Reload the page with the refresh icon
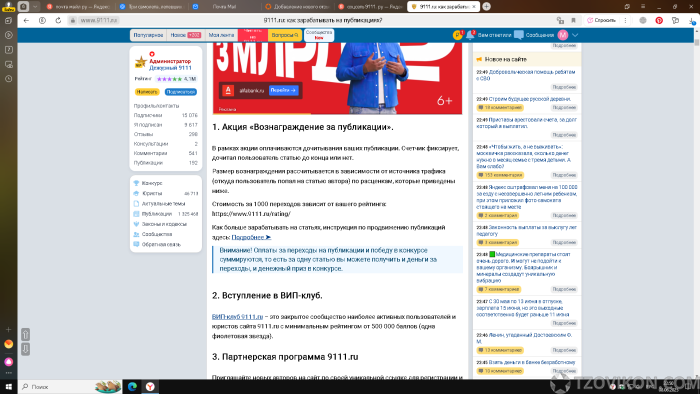The image size is (700, 394). 58,21
